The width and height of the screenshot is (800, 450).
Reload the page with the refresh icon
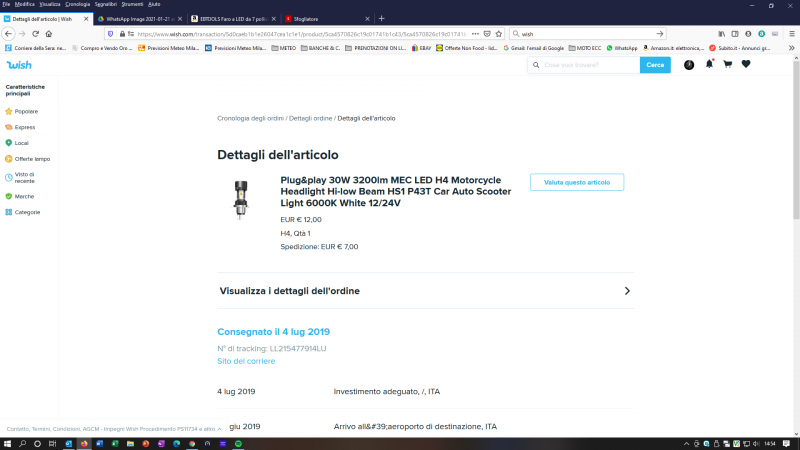[x=35, y=34]
